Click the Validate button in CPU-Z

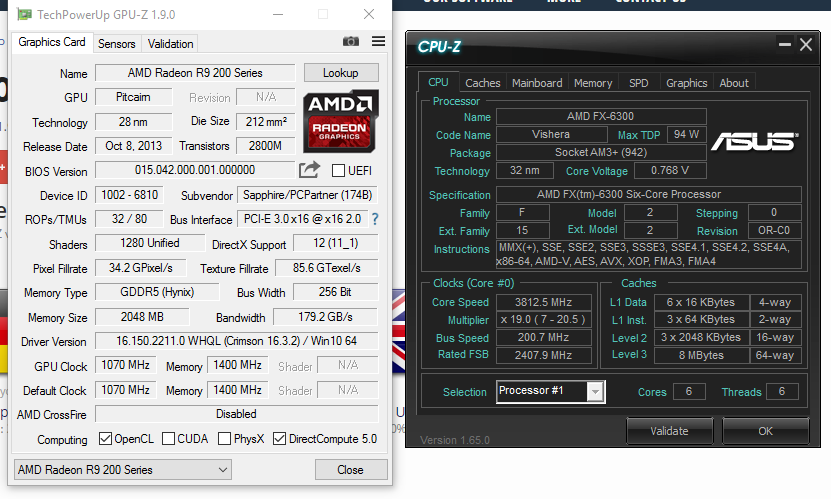(669, 431)
